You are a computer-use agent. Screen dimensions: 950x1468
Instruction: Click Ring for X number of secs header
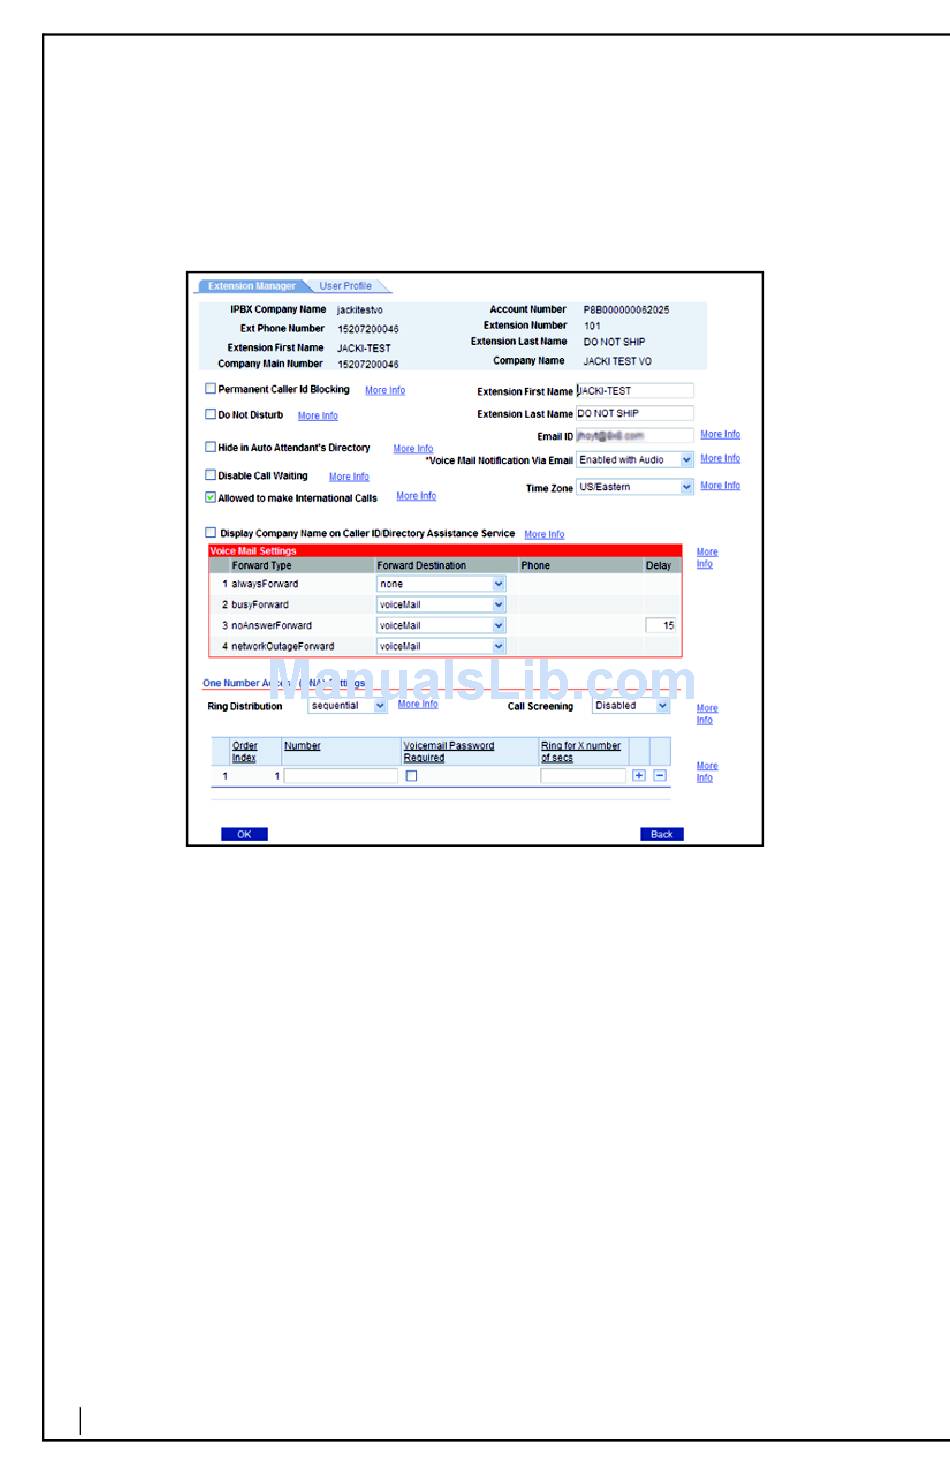click(x=581, y=752)
